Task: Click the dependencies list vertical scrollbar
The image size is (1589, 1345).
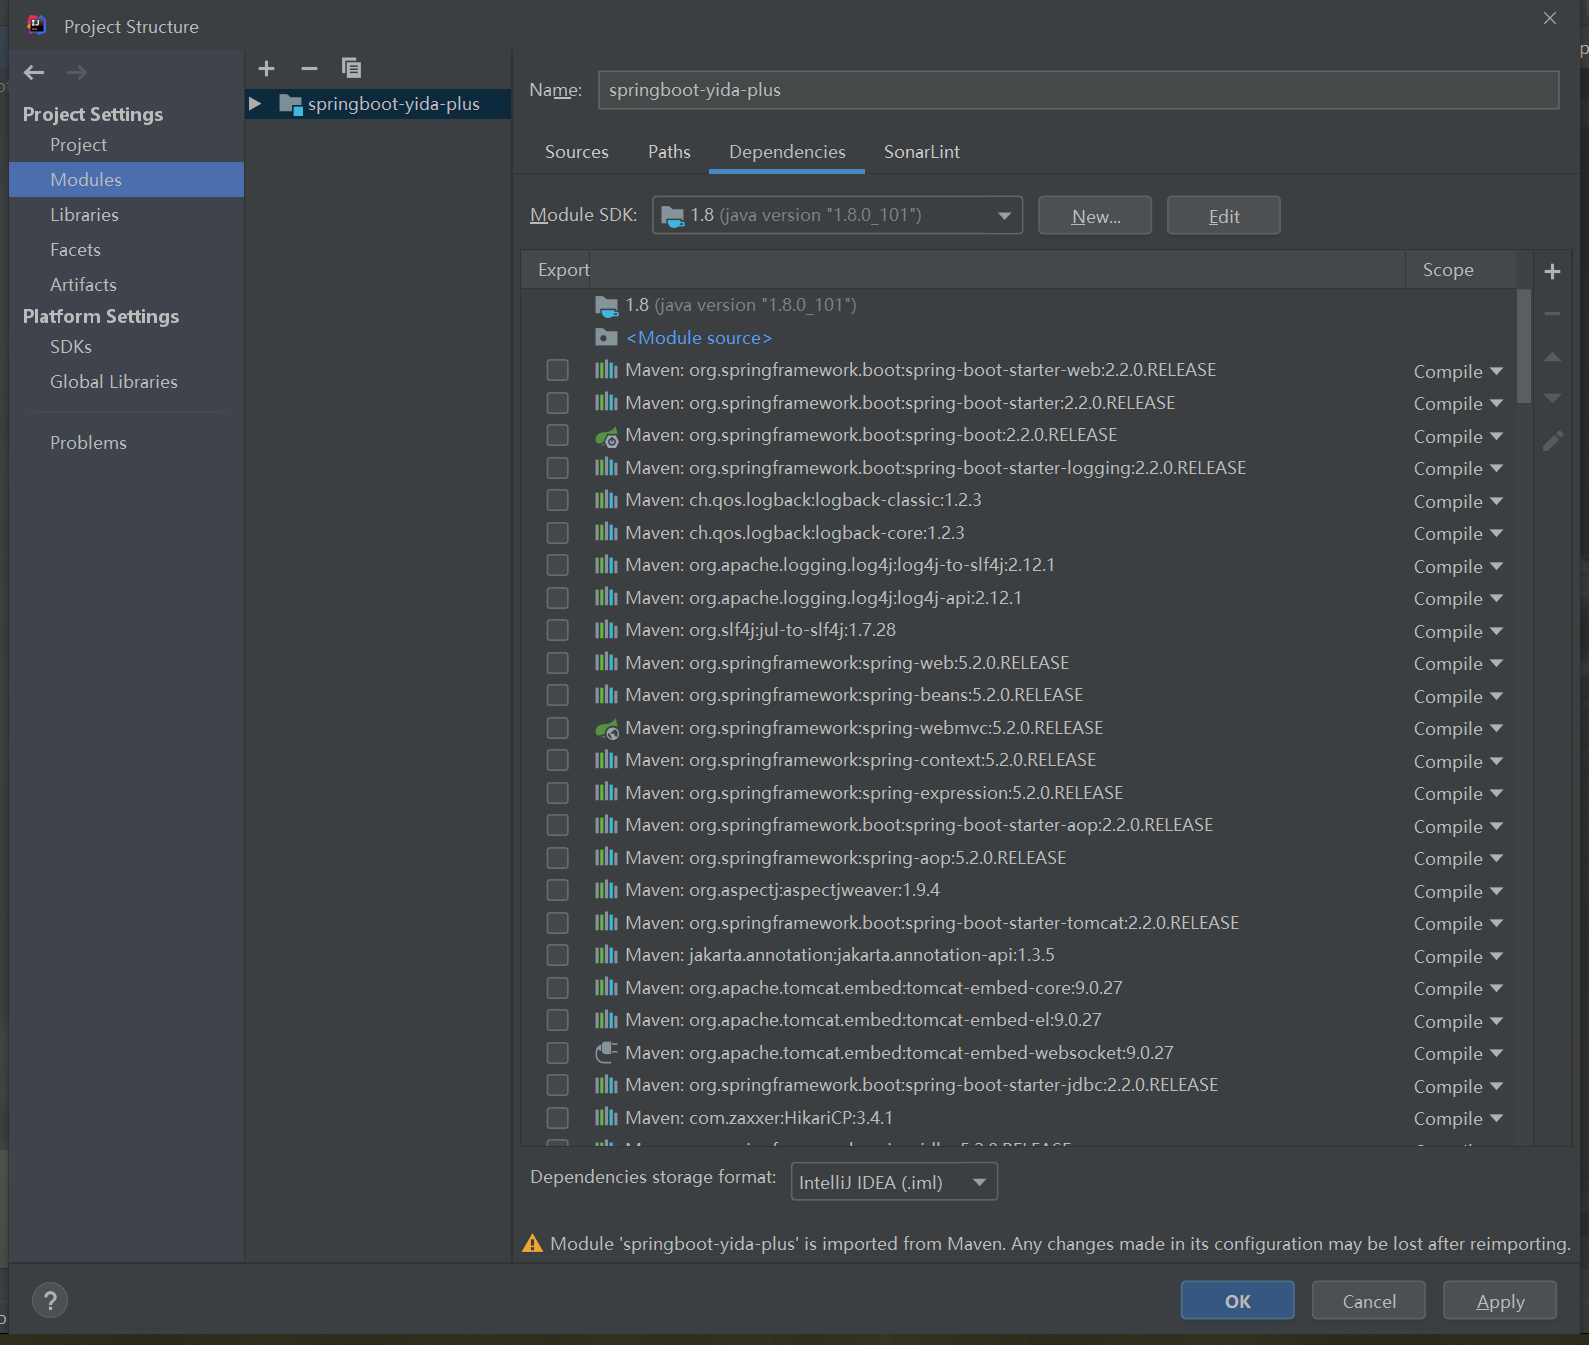Action: (1523, 346)
